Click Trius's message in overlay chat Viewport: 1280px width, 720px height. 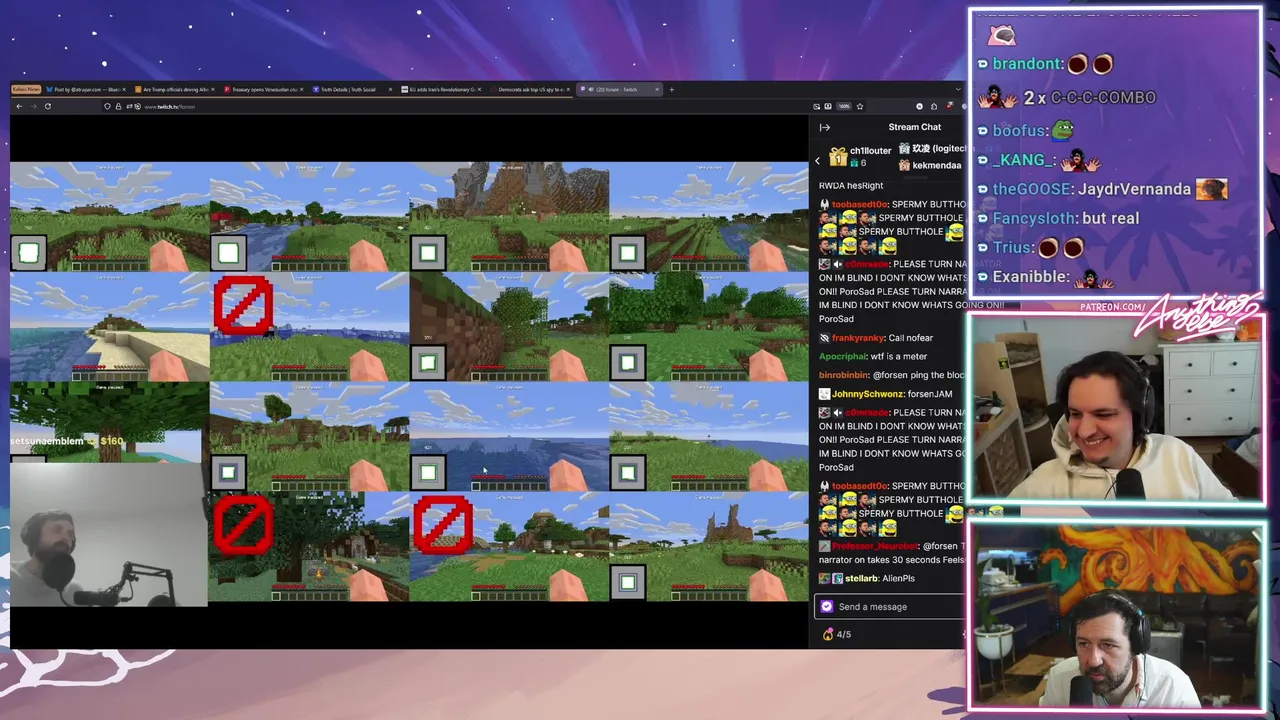pos(1031,247)
